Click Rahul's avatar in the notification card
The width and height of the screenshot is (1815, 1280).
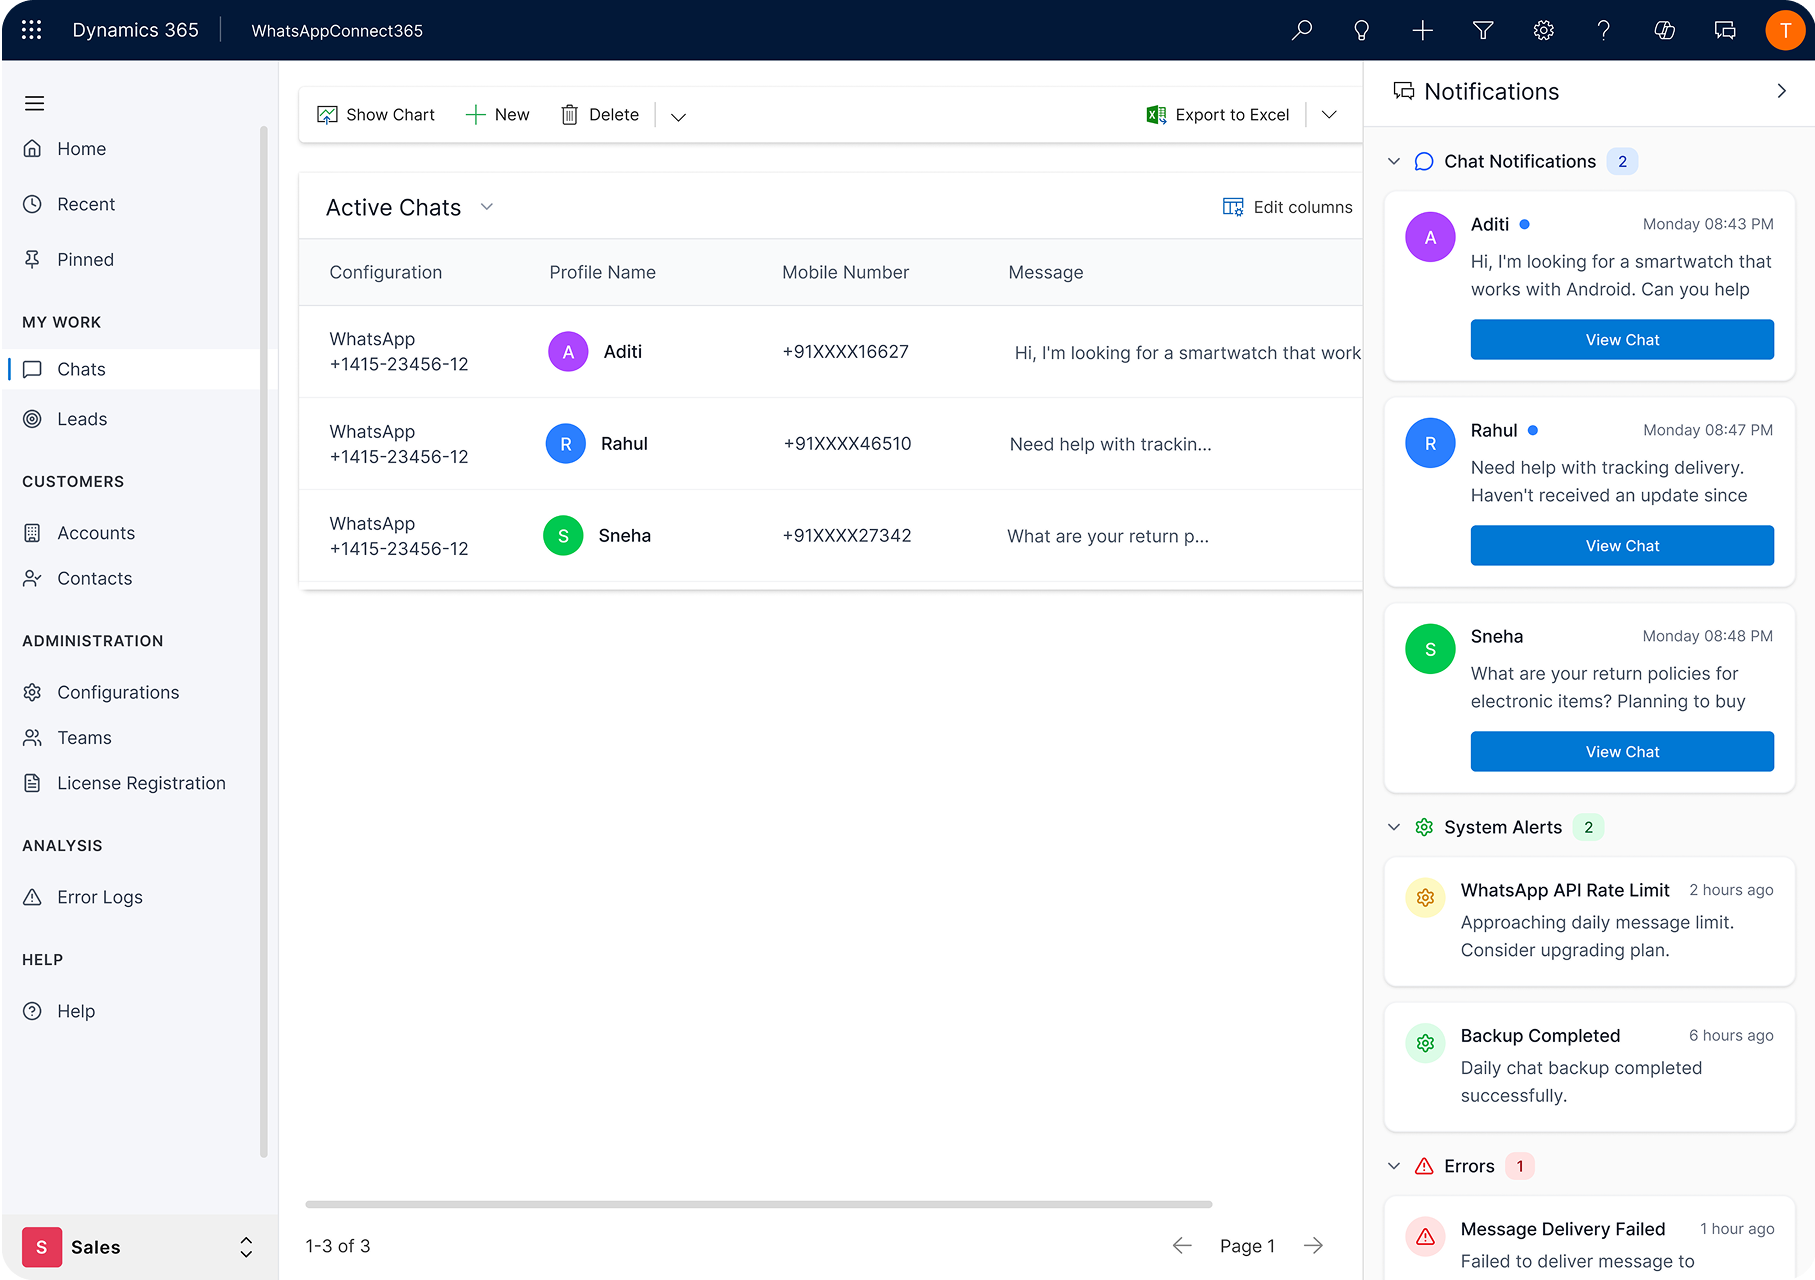(1430, 443)
